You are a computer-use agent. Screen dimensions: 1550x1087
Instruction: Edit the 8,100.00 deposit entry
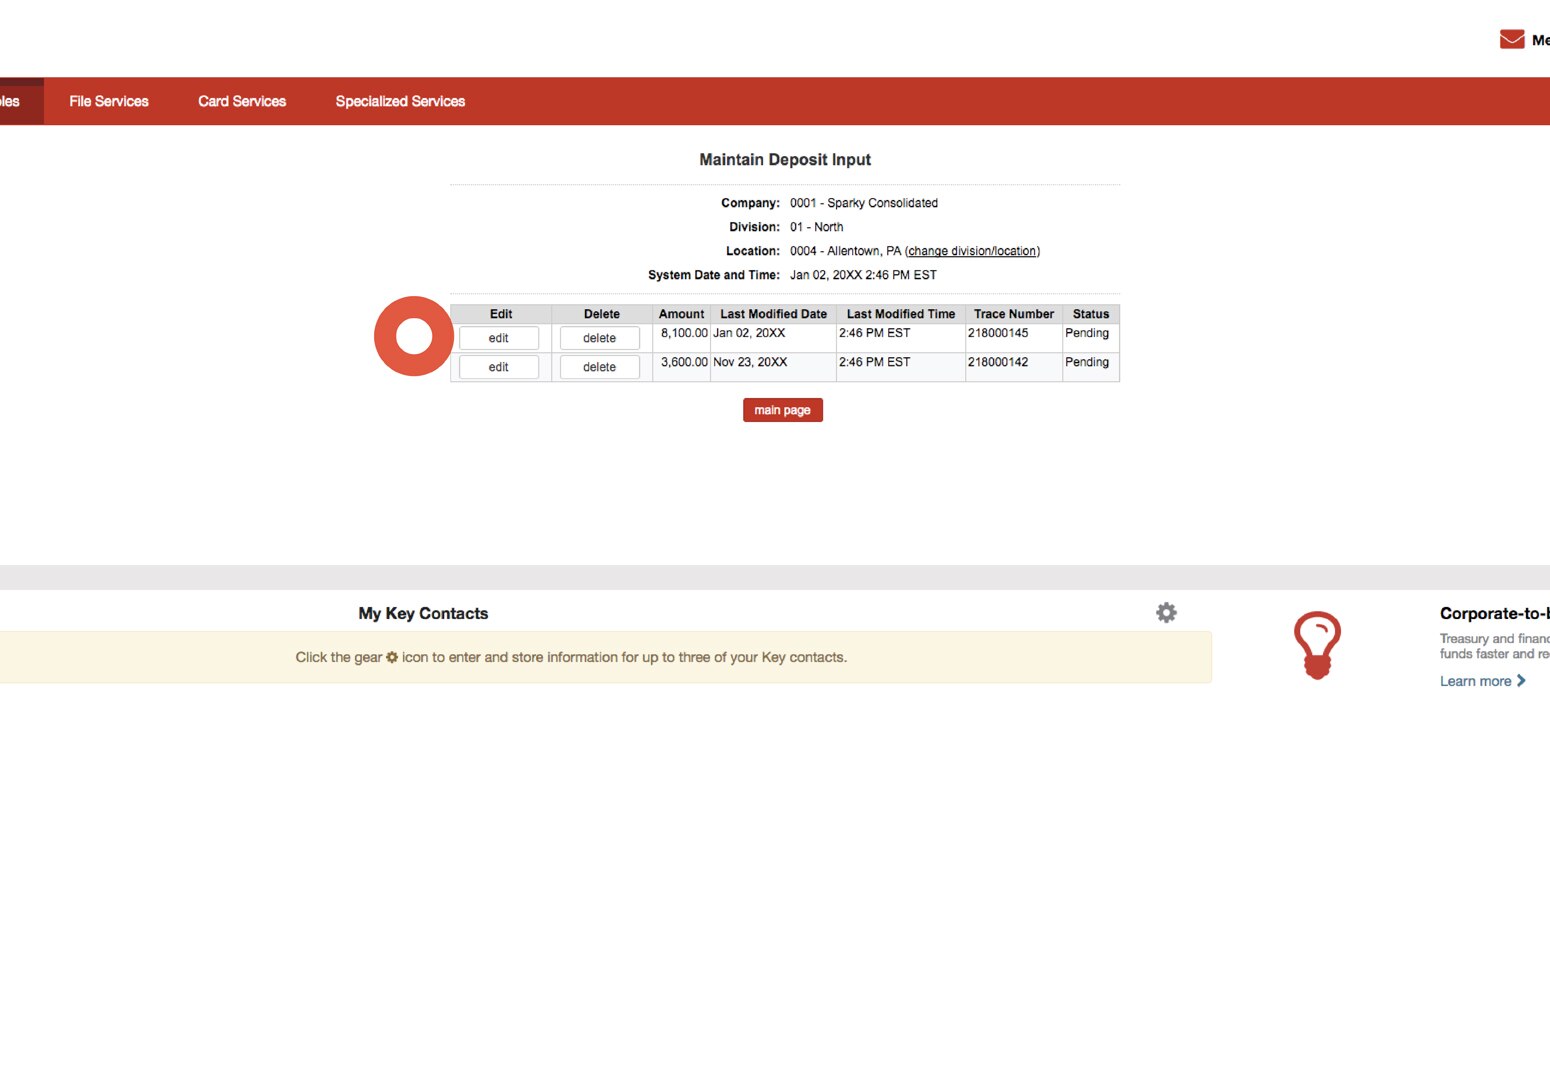498,338
